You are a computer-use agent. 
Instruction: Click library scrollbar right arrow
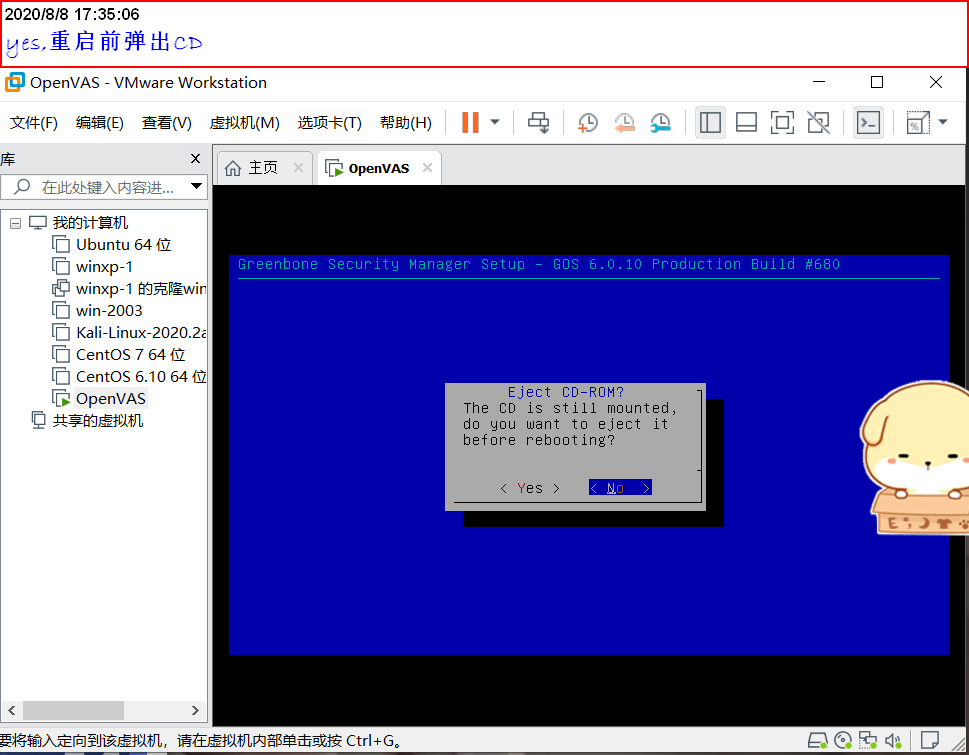click(195, 710)
